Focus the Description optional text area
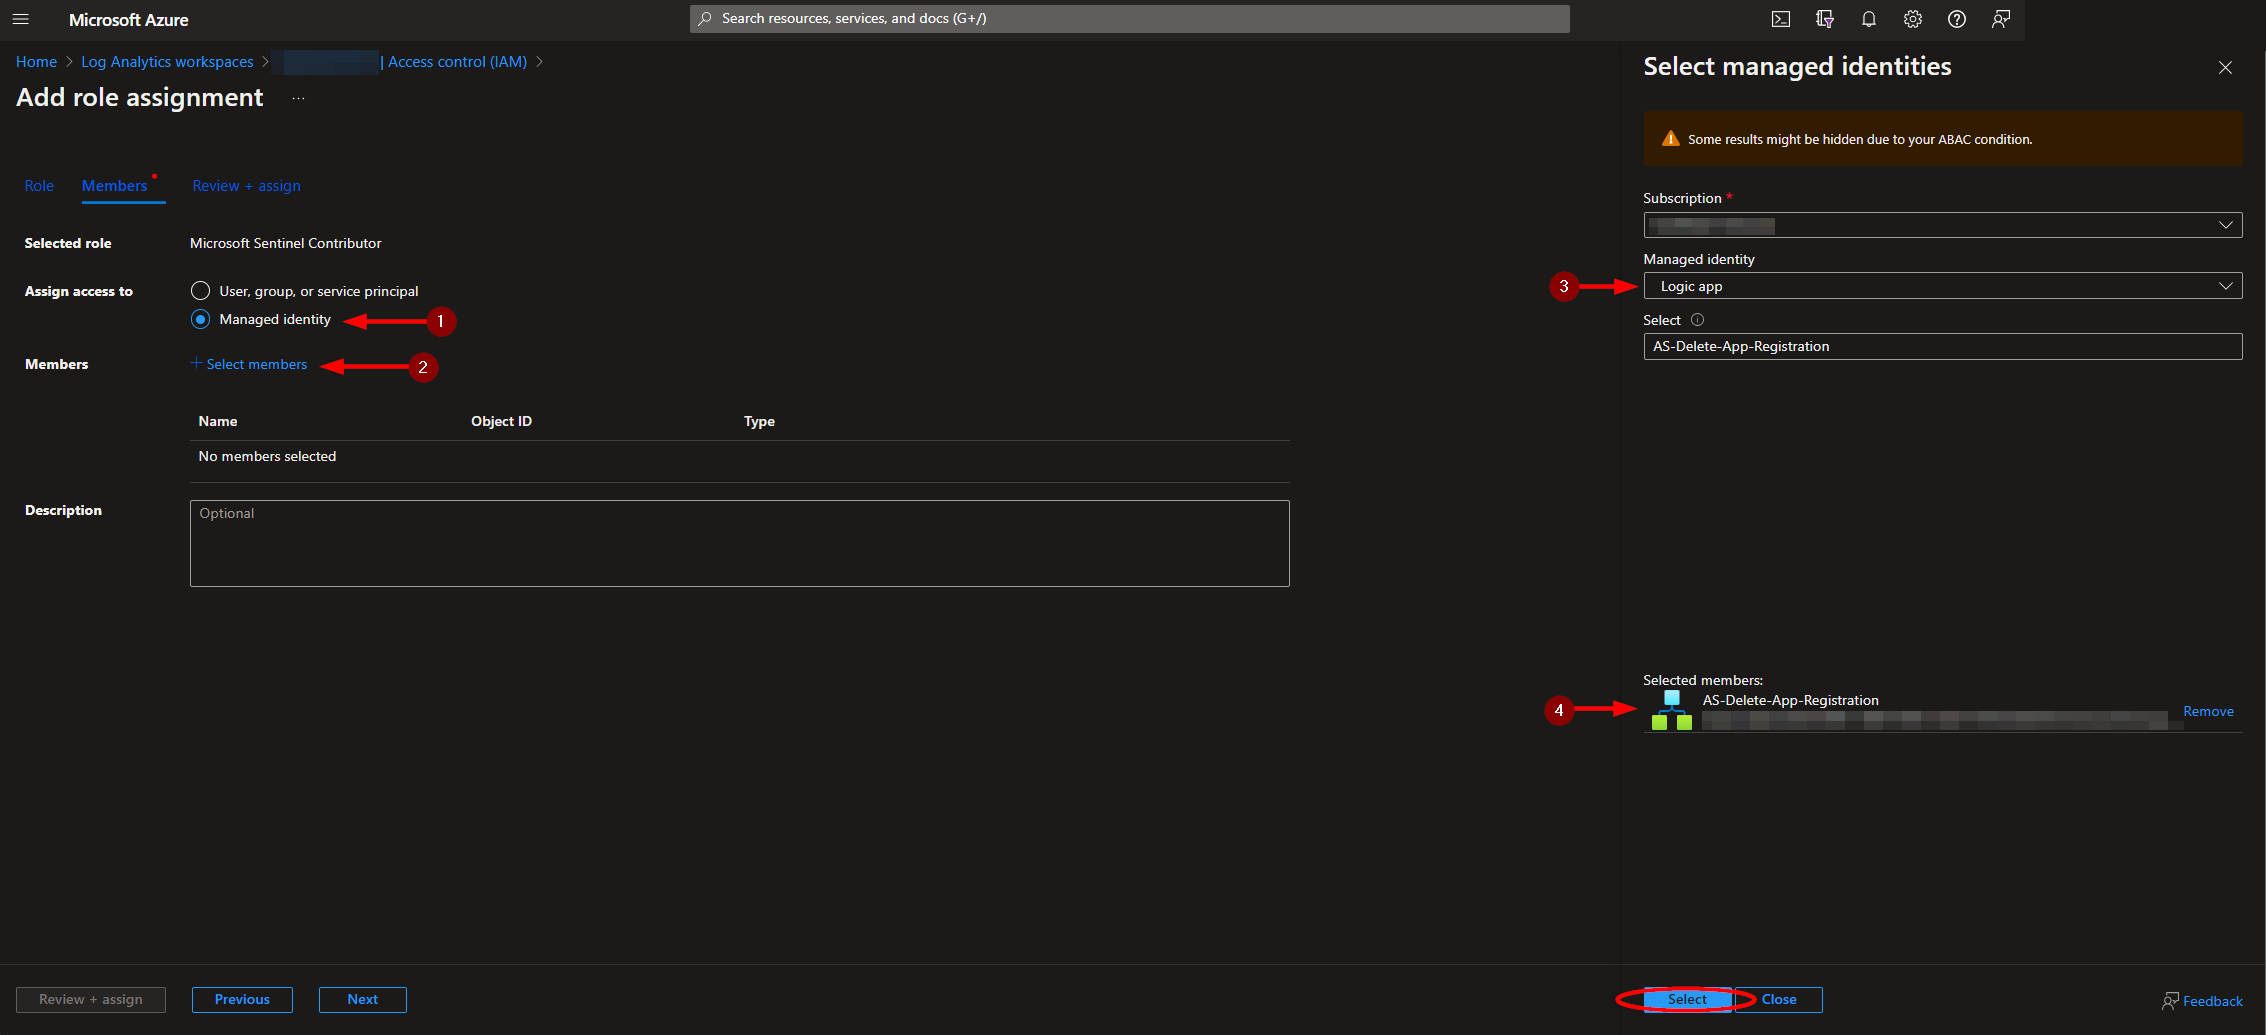This screenshot has width=2266, height=1035. pos(740,543)
